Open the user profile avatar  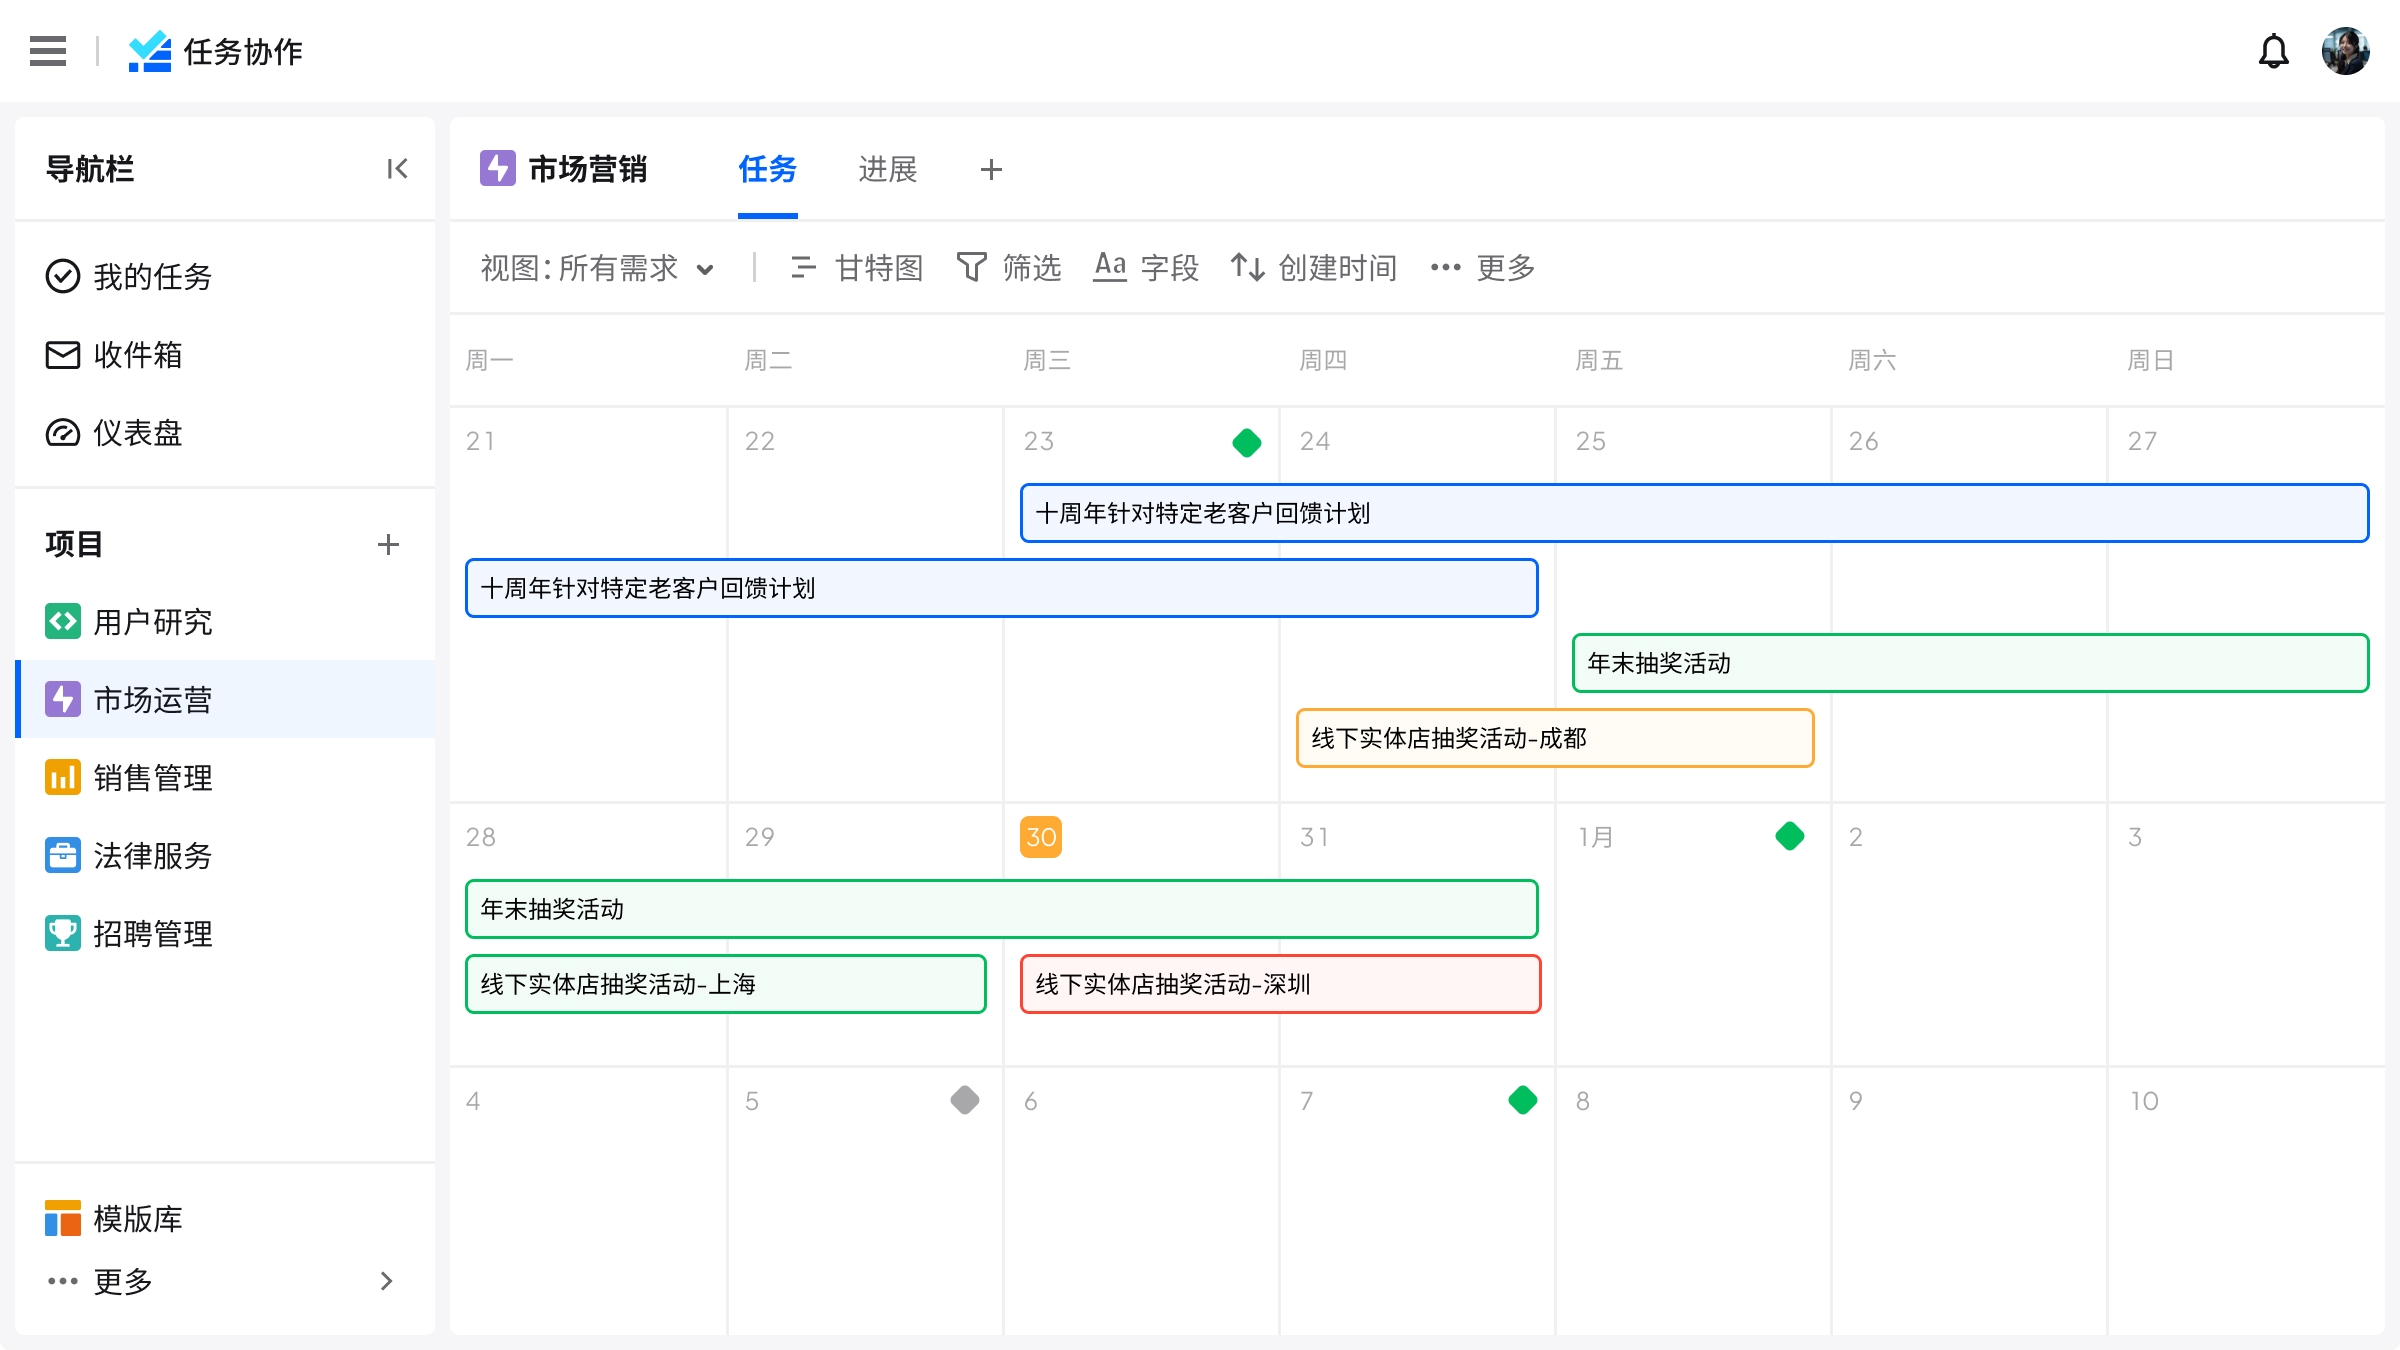click(x=2345, y=51)
